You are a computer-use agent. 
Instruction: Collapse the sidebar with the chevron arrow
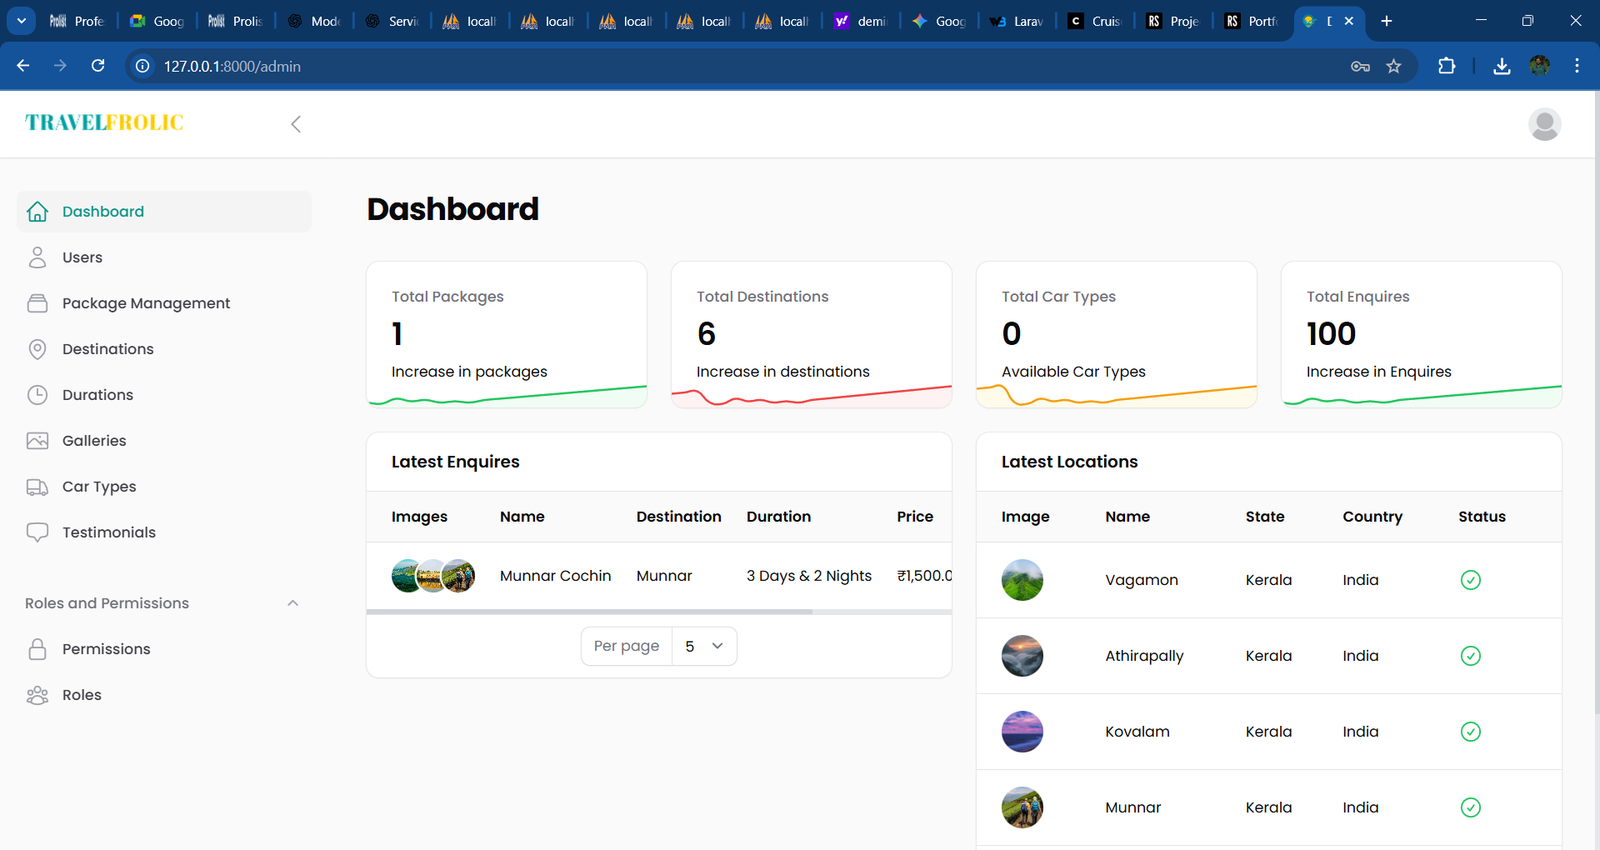coord(295,124)
